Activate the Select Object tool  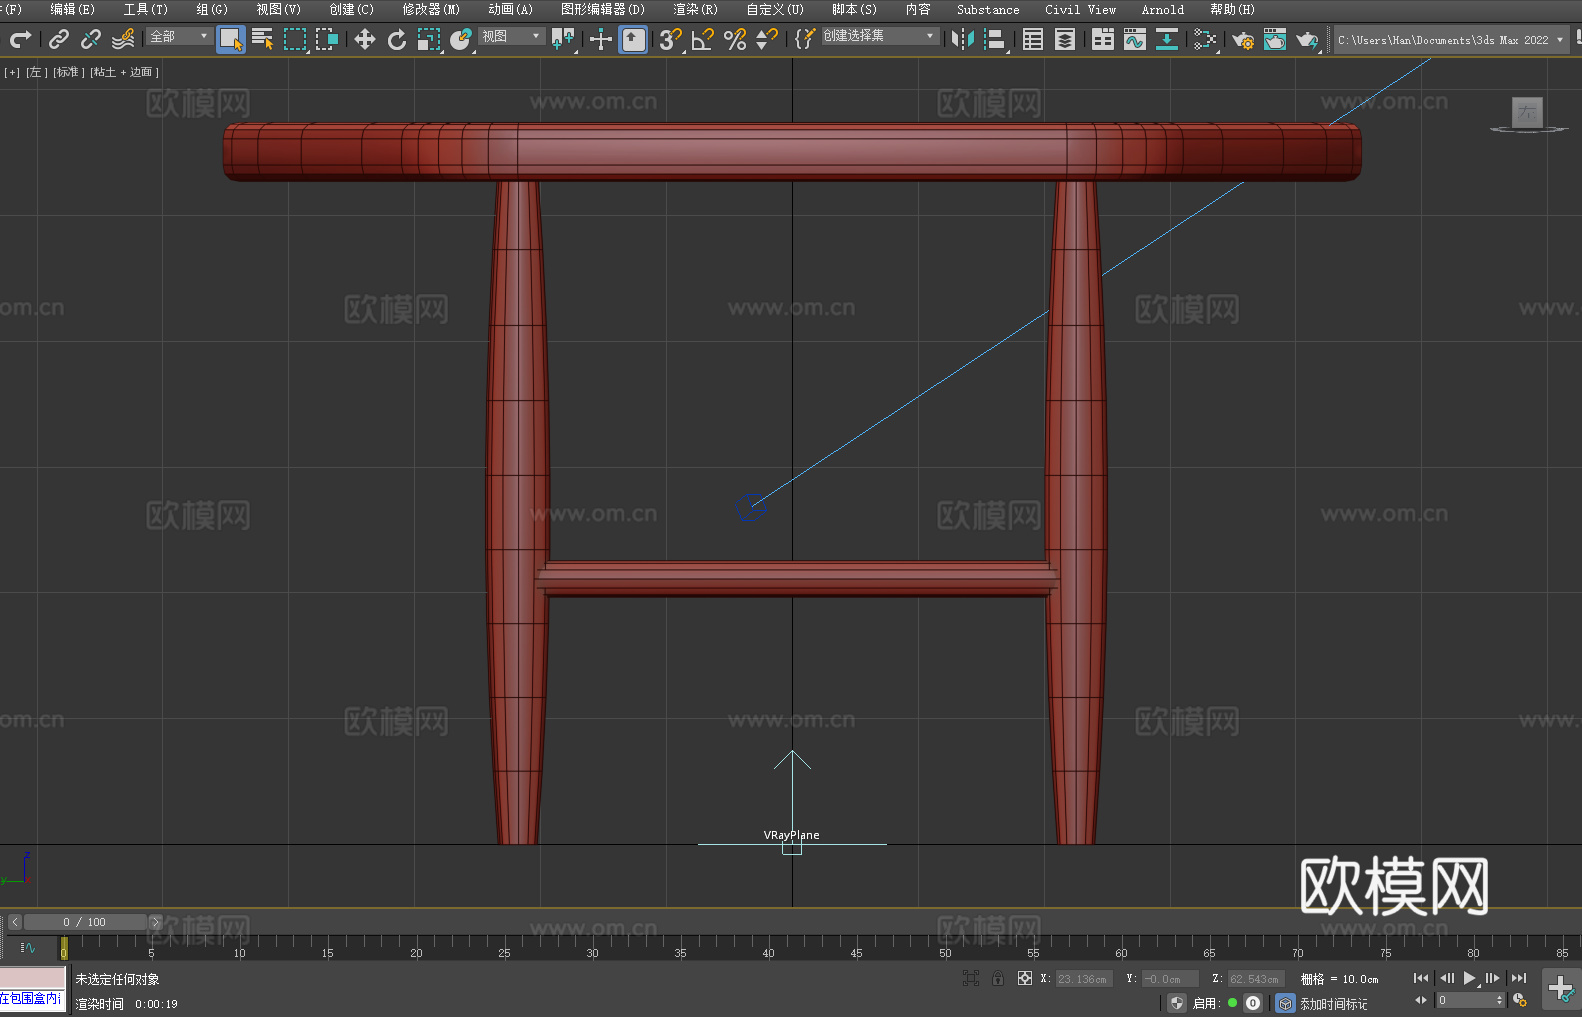(x=231, y=39)
